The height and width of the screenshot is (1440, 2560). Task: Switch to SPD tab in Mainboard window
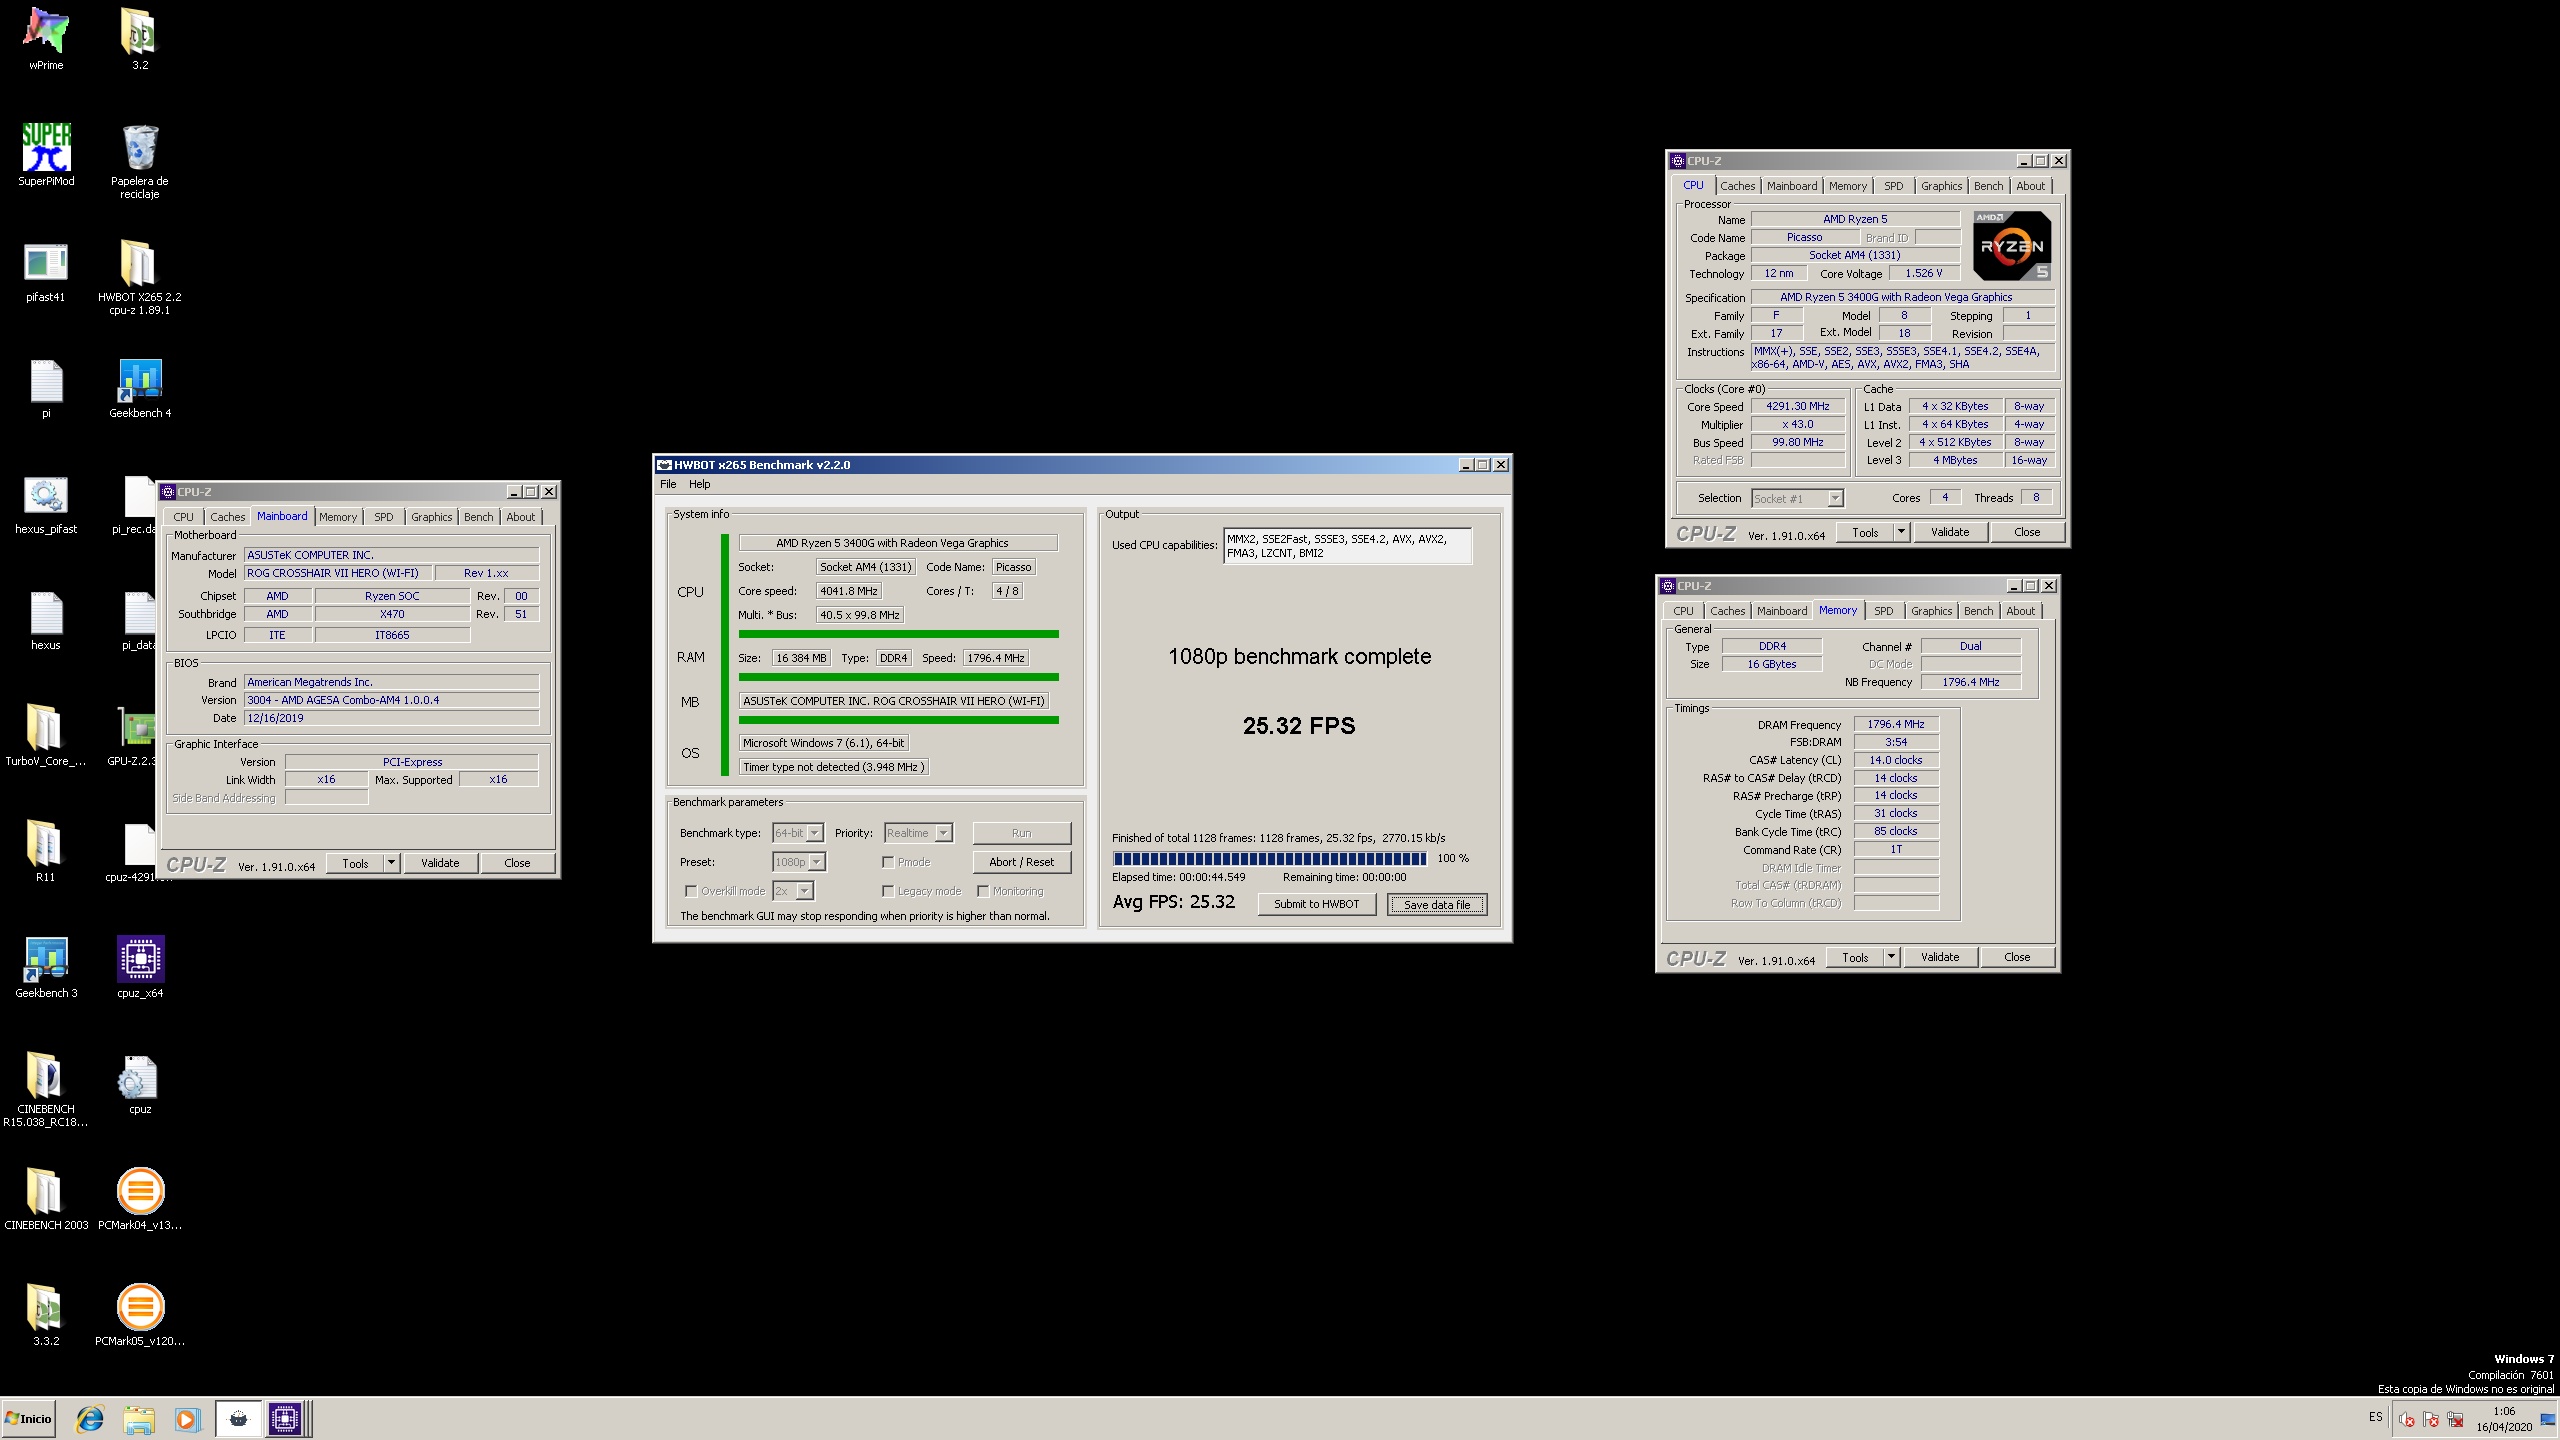[x=384, y=517]
